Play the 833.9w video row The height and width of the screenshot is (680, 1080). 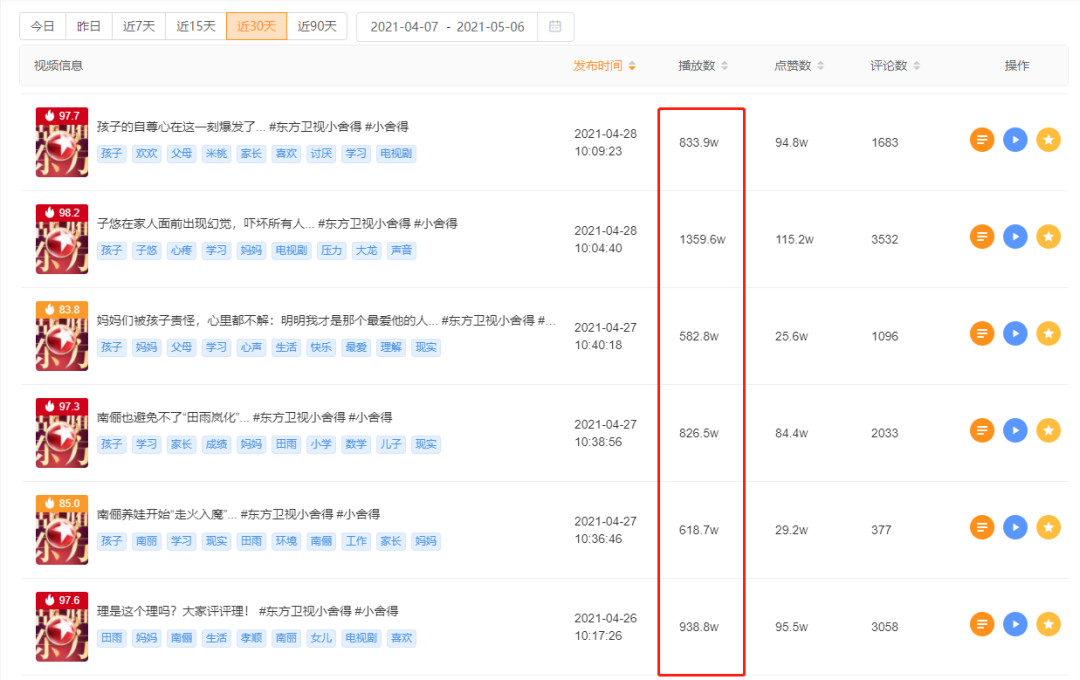point(1015,140)
